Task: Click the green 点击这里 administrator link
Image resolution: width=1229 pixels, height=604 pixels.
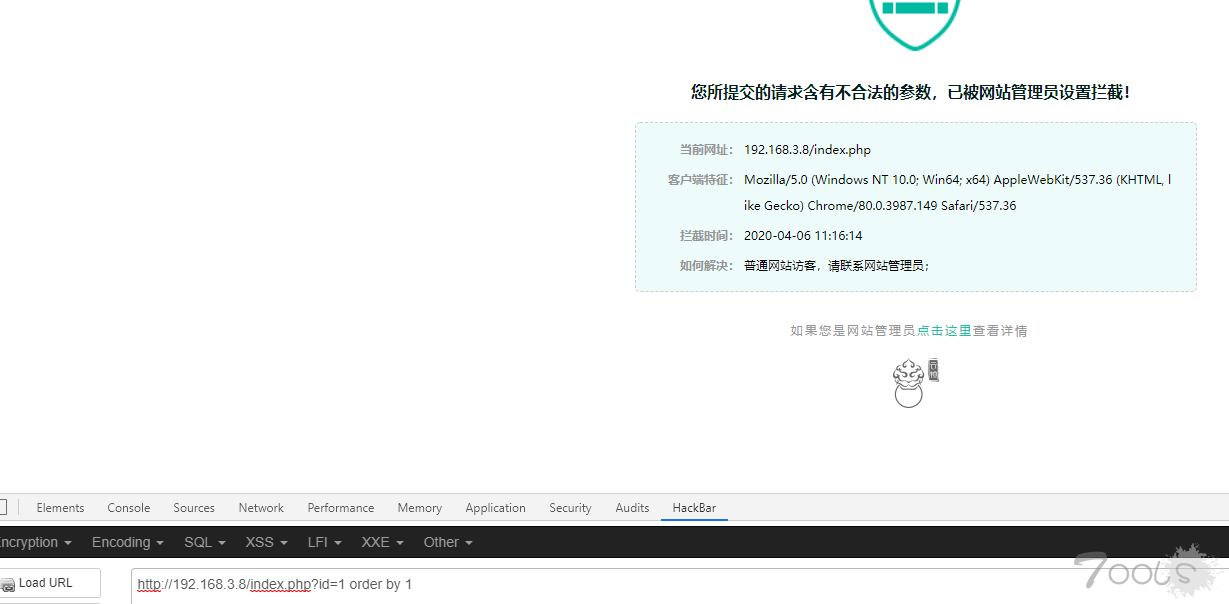Action: (x=944, y=331)
